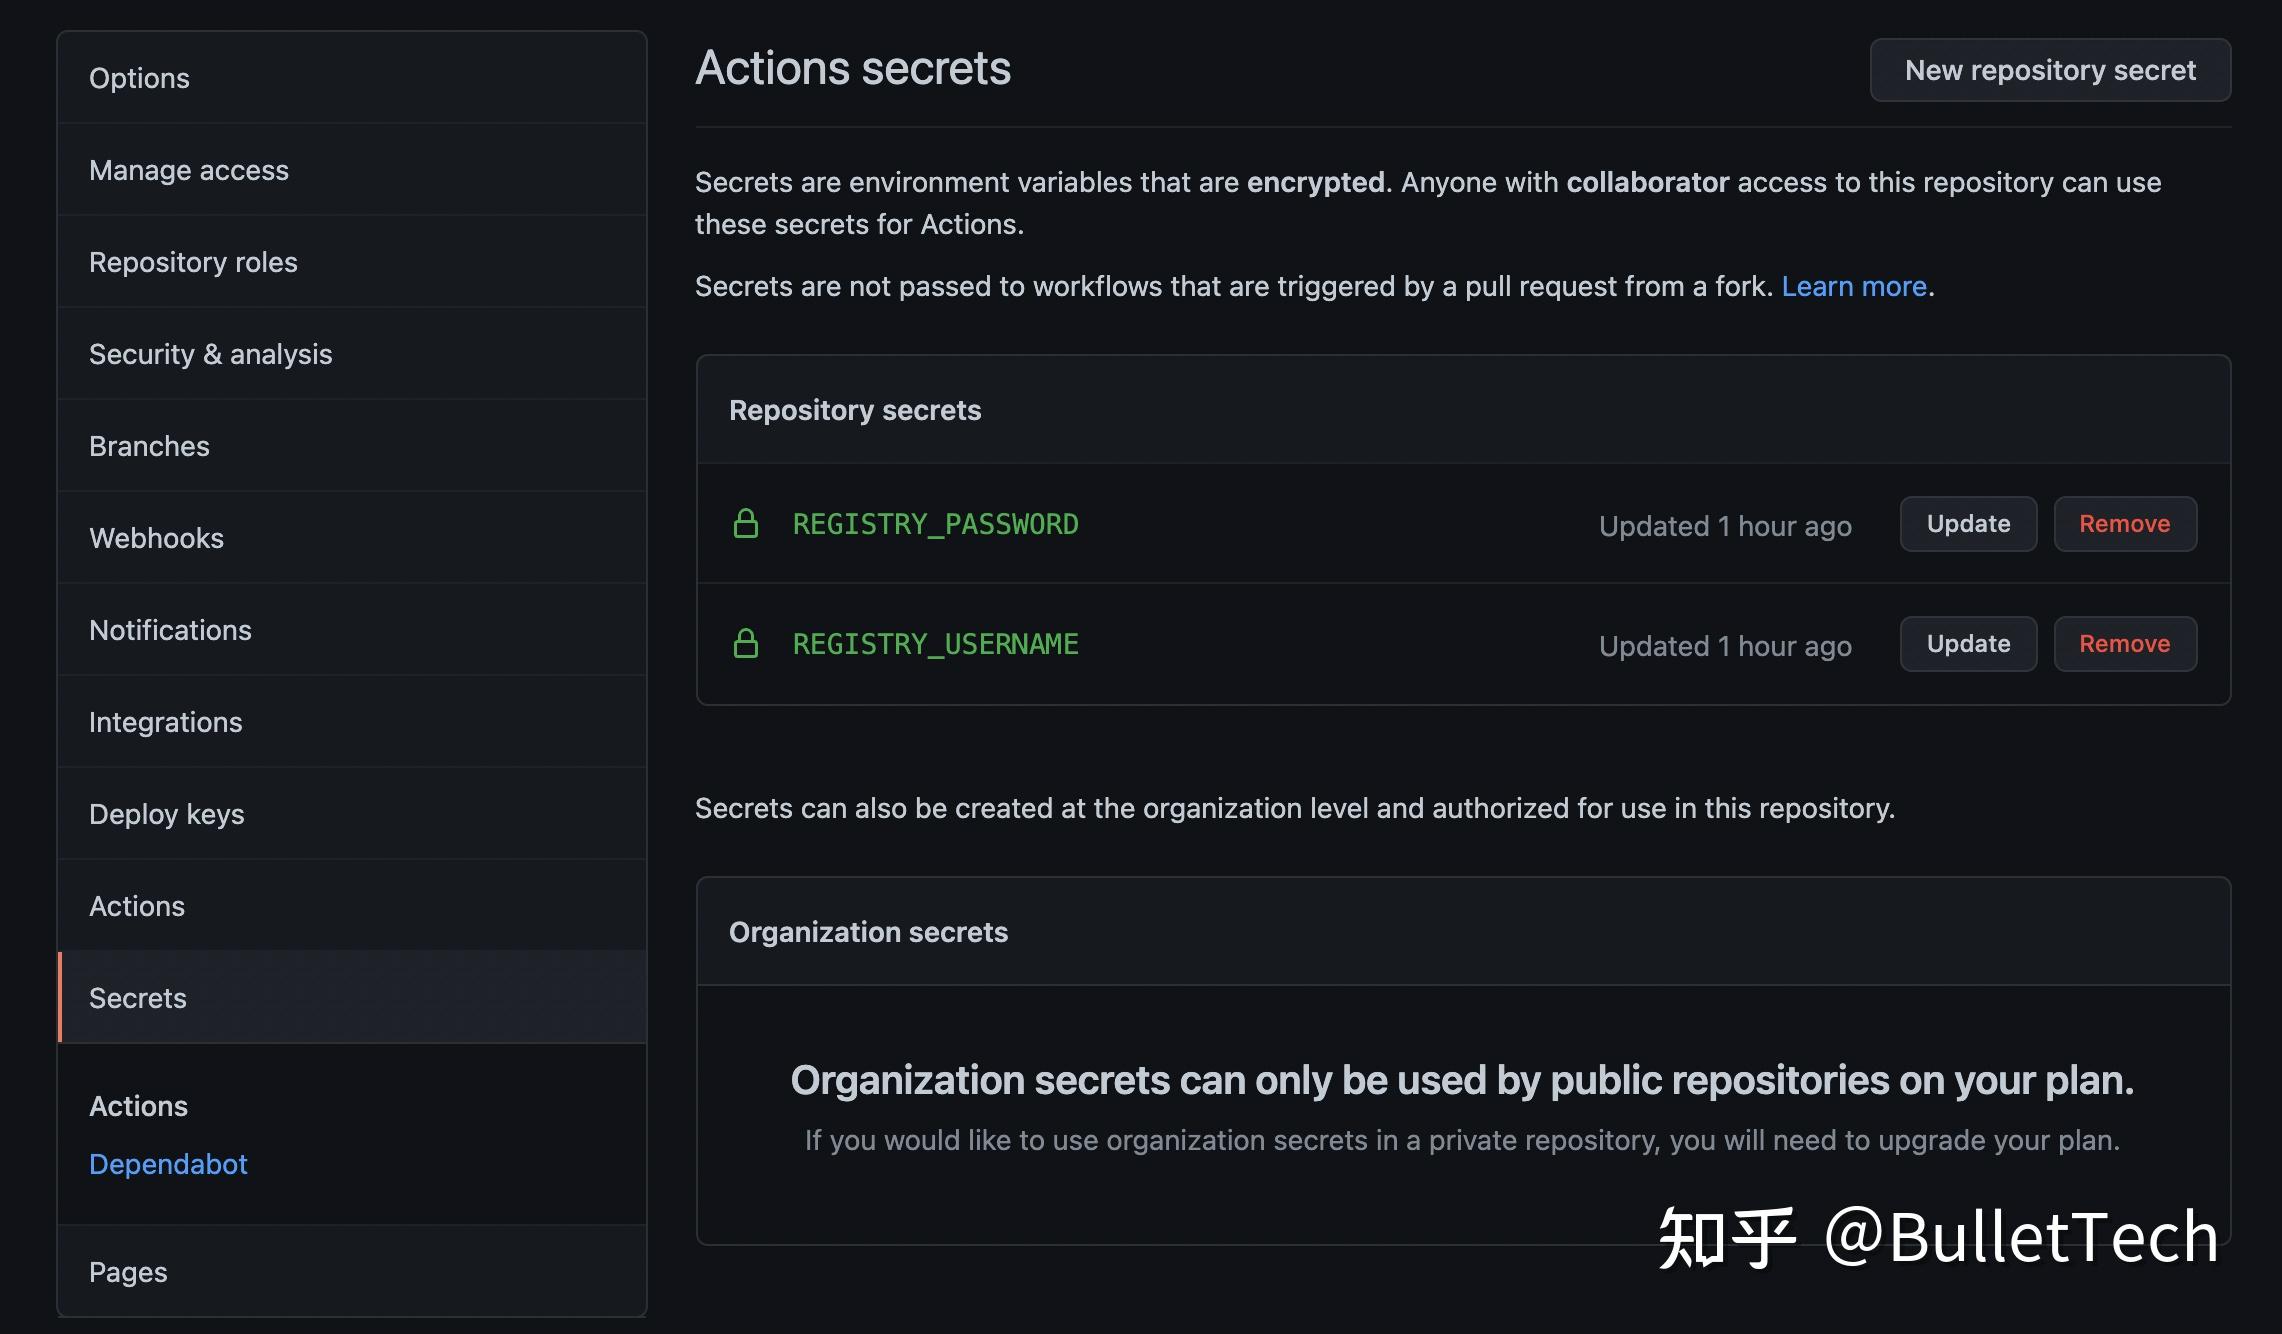Click the lock icon beside REGISTRY_USERNAME
The image size is (2282, 1334).
coord(748,644)
